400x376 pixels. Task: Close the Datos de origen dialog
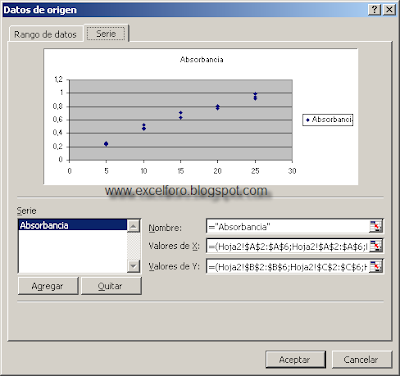point(389,10)
